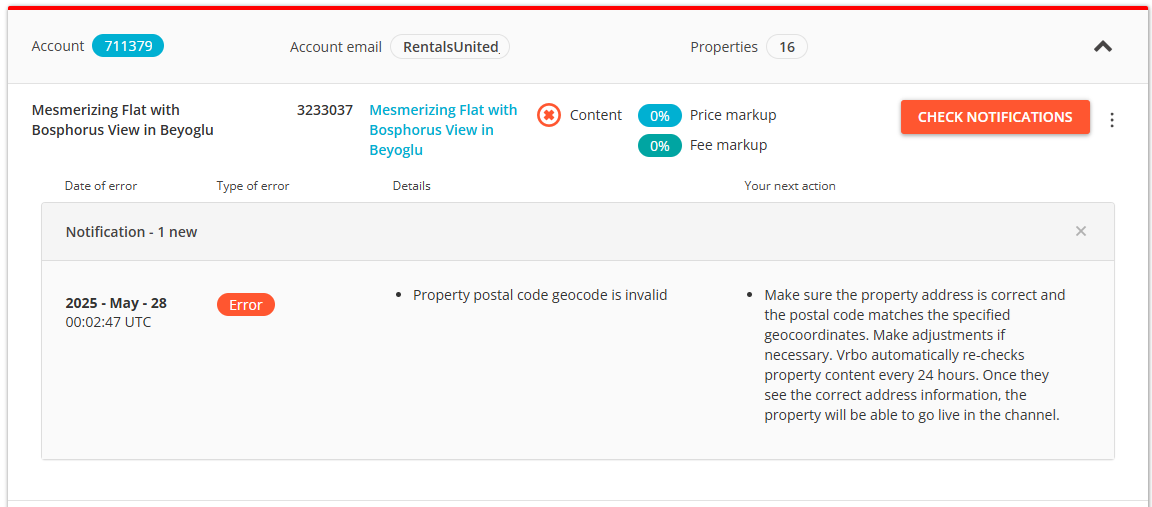1152x507 pixels.
Task: Click the 0% Fee markup badge
Action: (659, 146)
